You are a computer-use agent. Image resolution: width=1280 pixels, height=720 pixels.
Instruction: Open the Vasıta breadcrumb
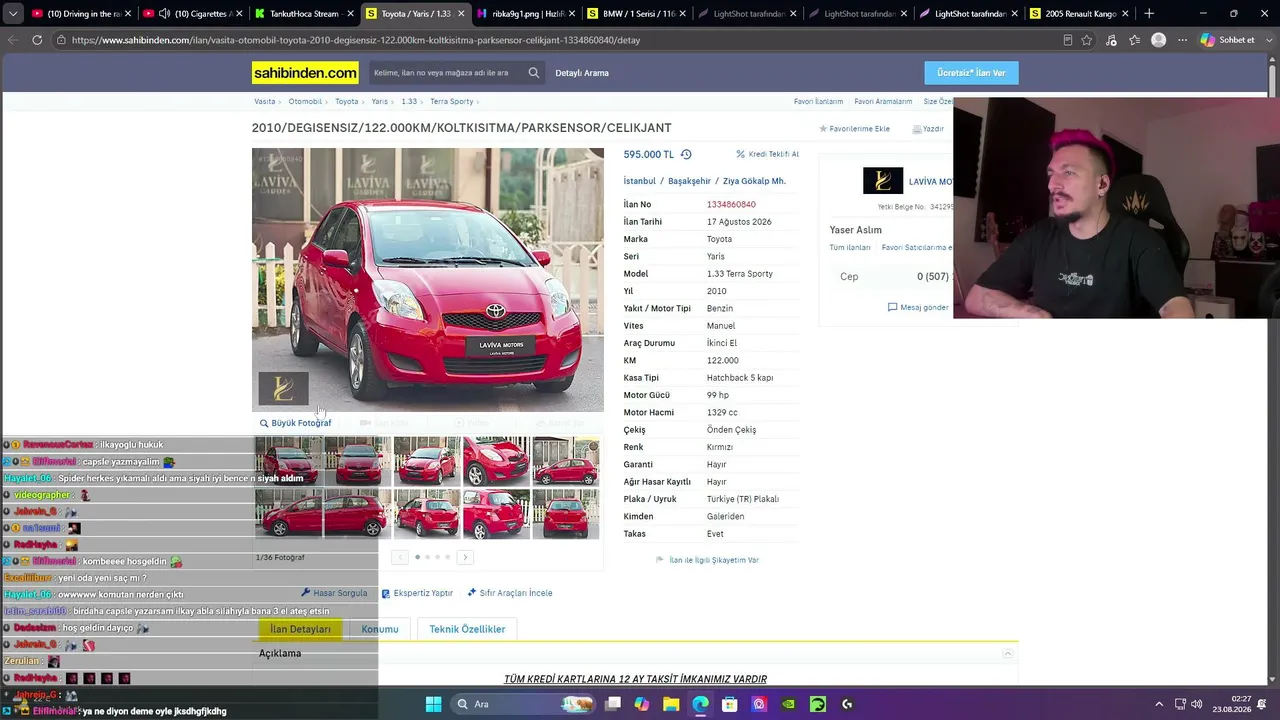pyautogui.click(x=264, y=102)
